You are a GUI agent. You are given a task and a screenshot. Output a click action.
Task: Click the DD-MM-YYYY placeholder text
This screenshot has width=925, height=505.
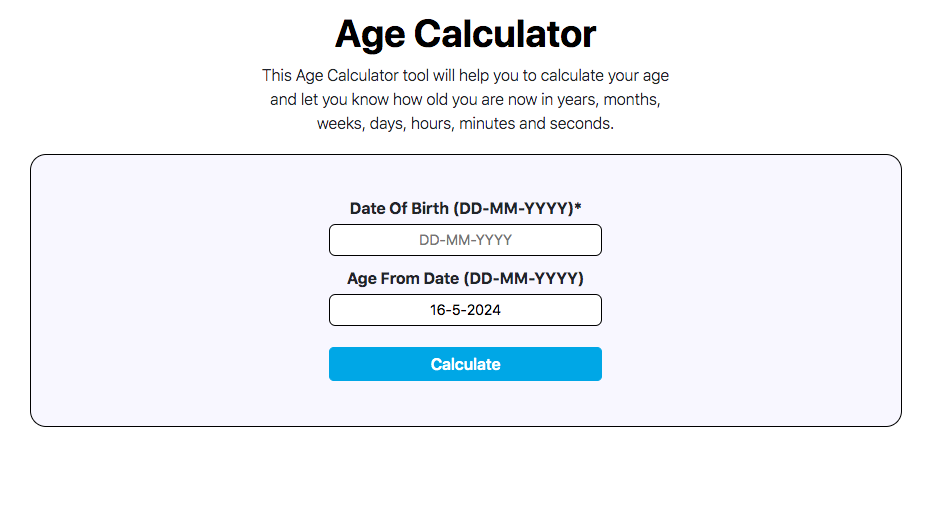tap(465, 240)
